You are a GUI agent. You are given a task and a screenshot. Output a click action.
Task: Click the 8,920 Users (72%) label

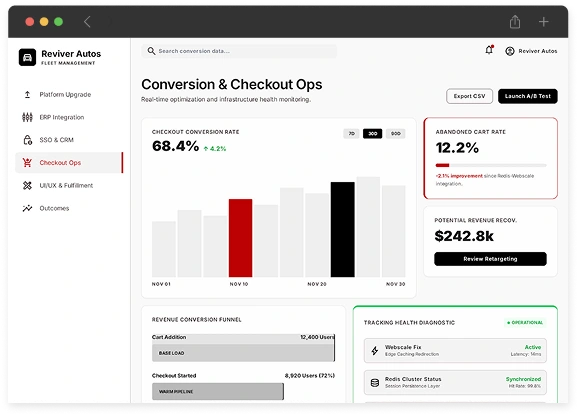pos(309,376)
